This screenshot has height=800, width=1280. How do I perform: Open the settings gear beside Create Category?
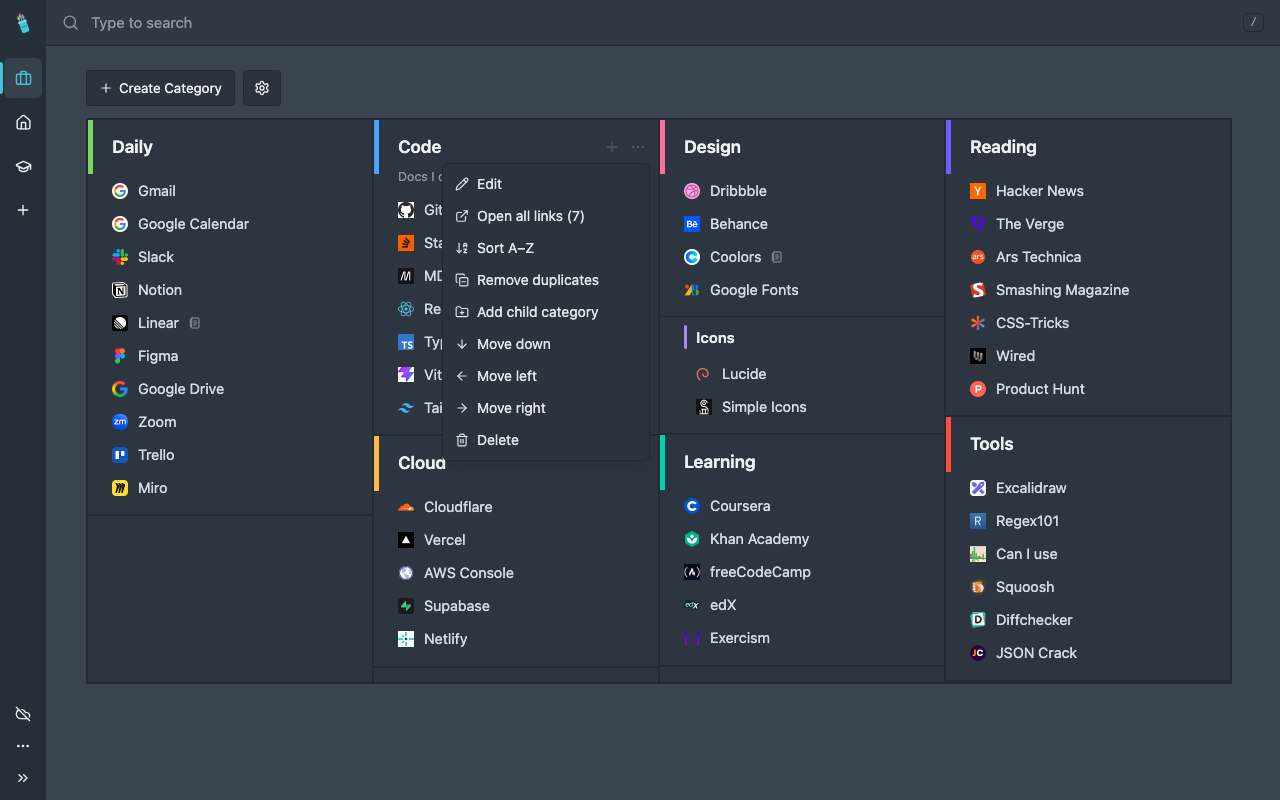coord(262,88)
